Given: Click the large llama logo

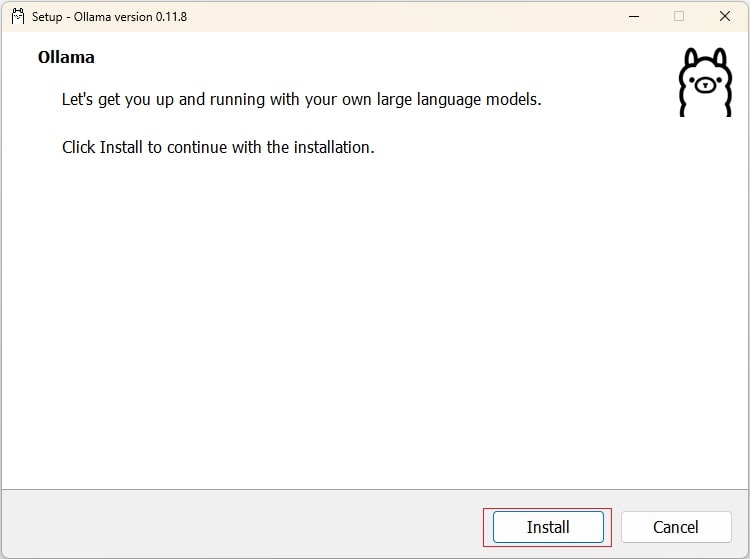Looking at the screenshot, I should (705, 83).
